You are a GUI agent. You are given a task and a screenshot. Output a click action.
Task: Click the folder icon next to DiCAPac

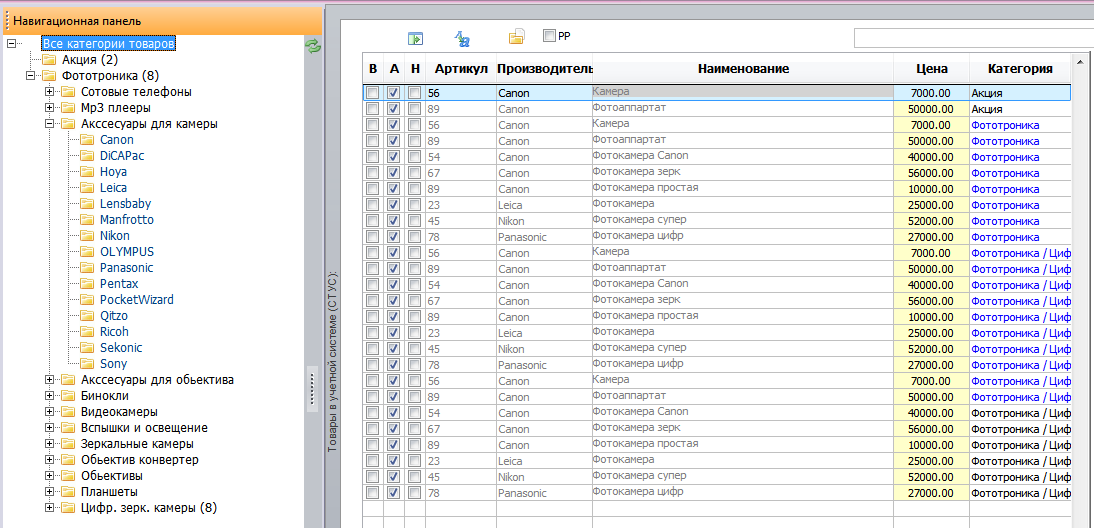87,156
